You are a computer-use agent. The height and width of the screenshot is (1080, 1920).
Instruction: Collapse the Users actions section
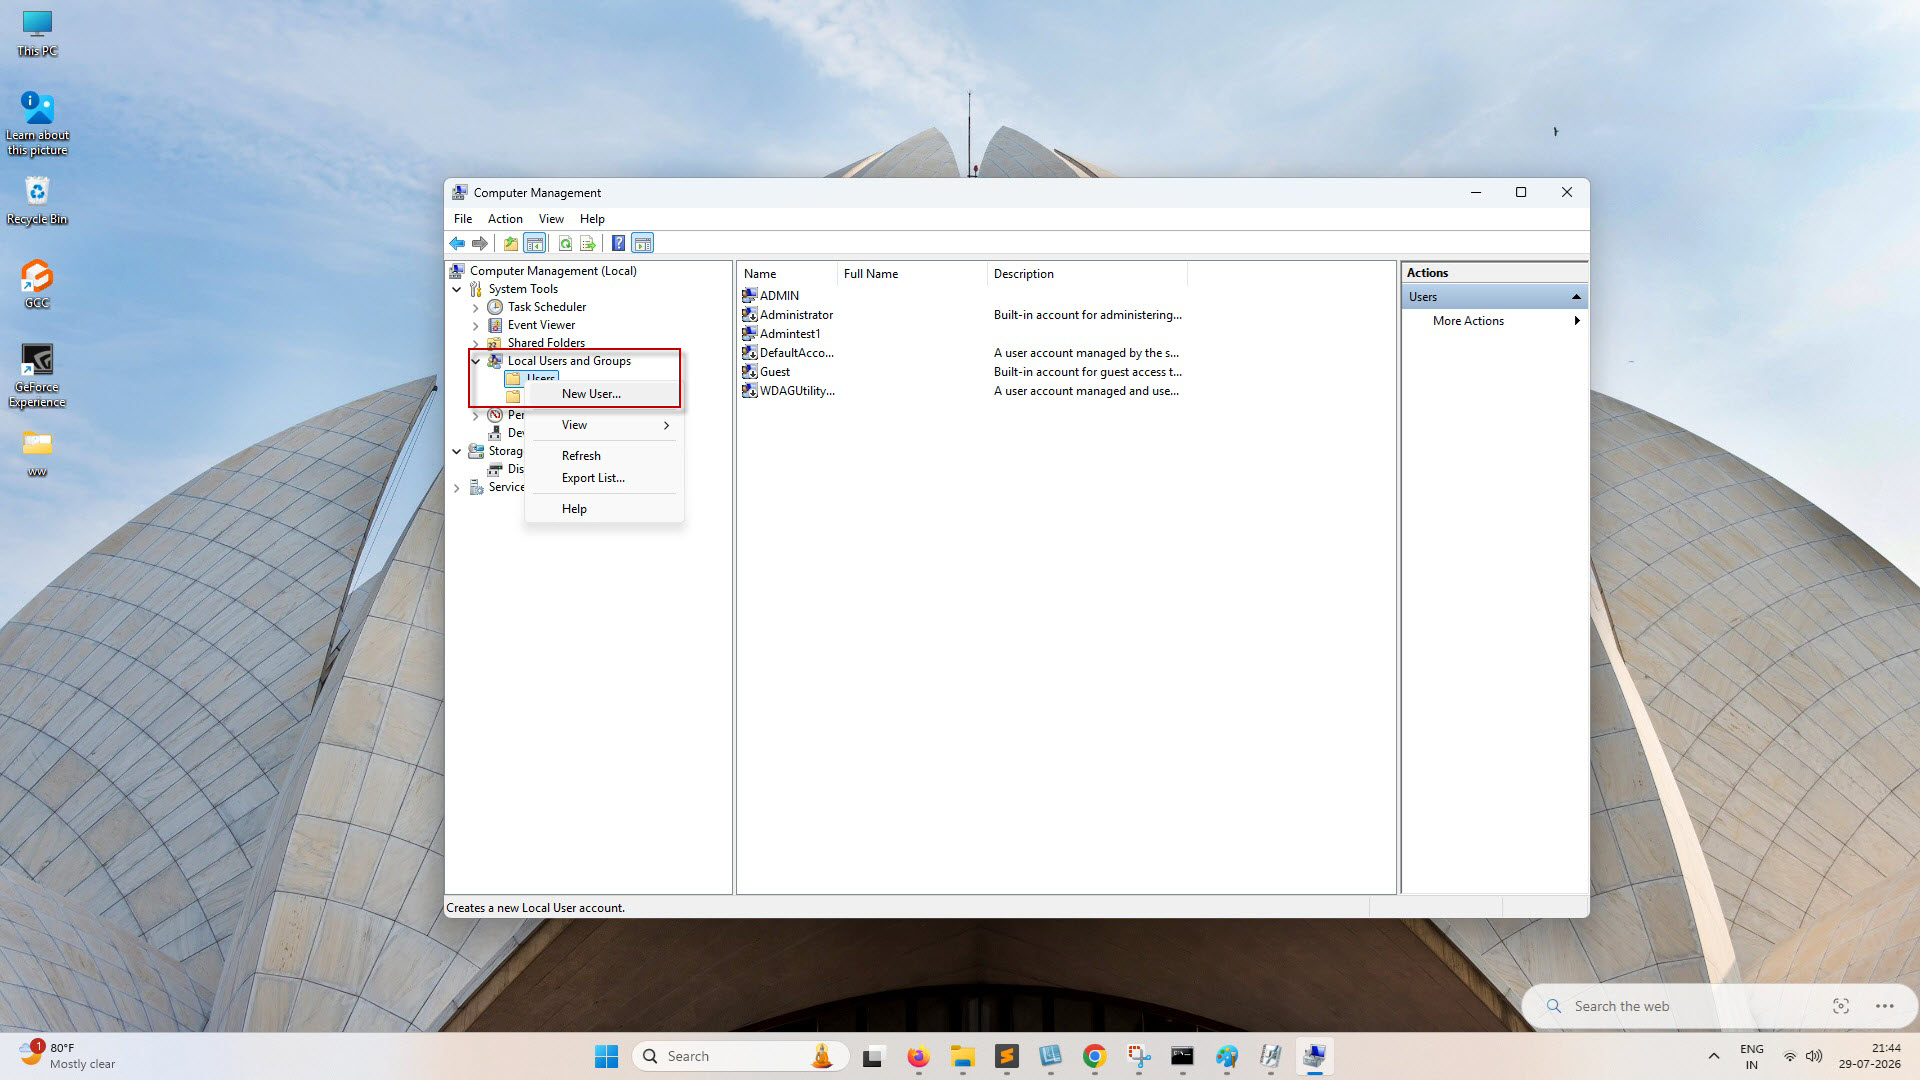pos(1576,297)
